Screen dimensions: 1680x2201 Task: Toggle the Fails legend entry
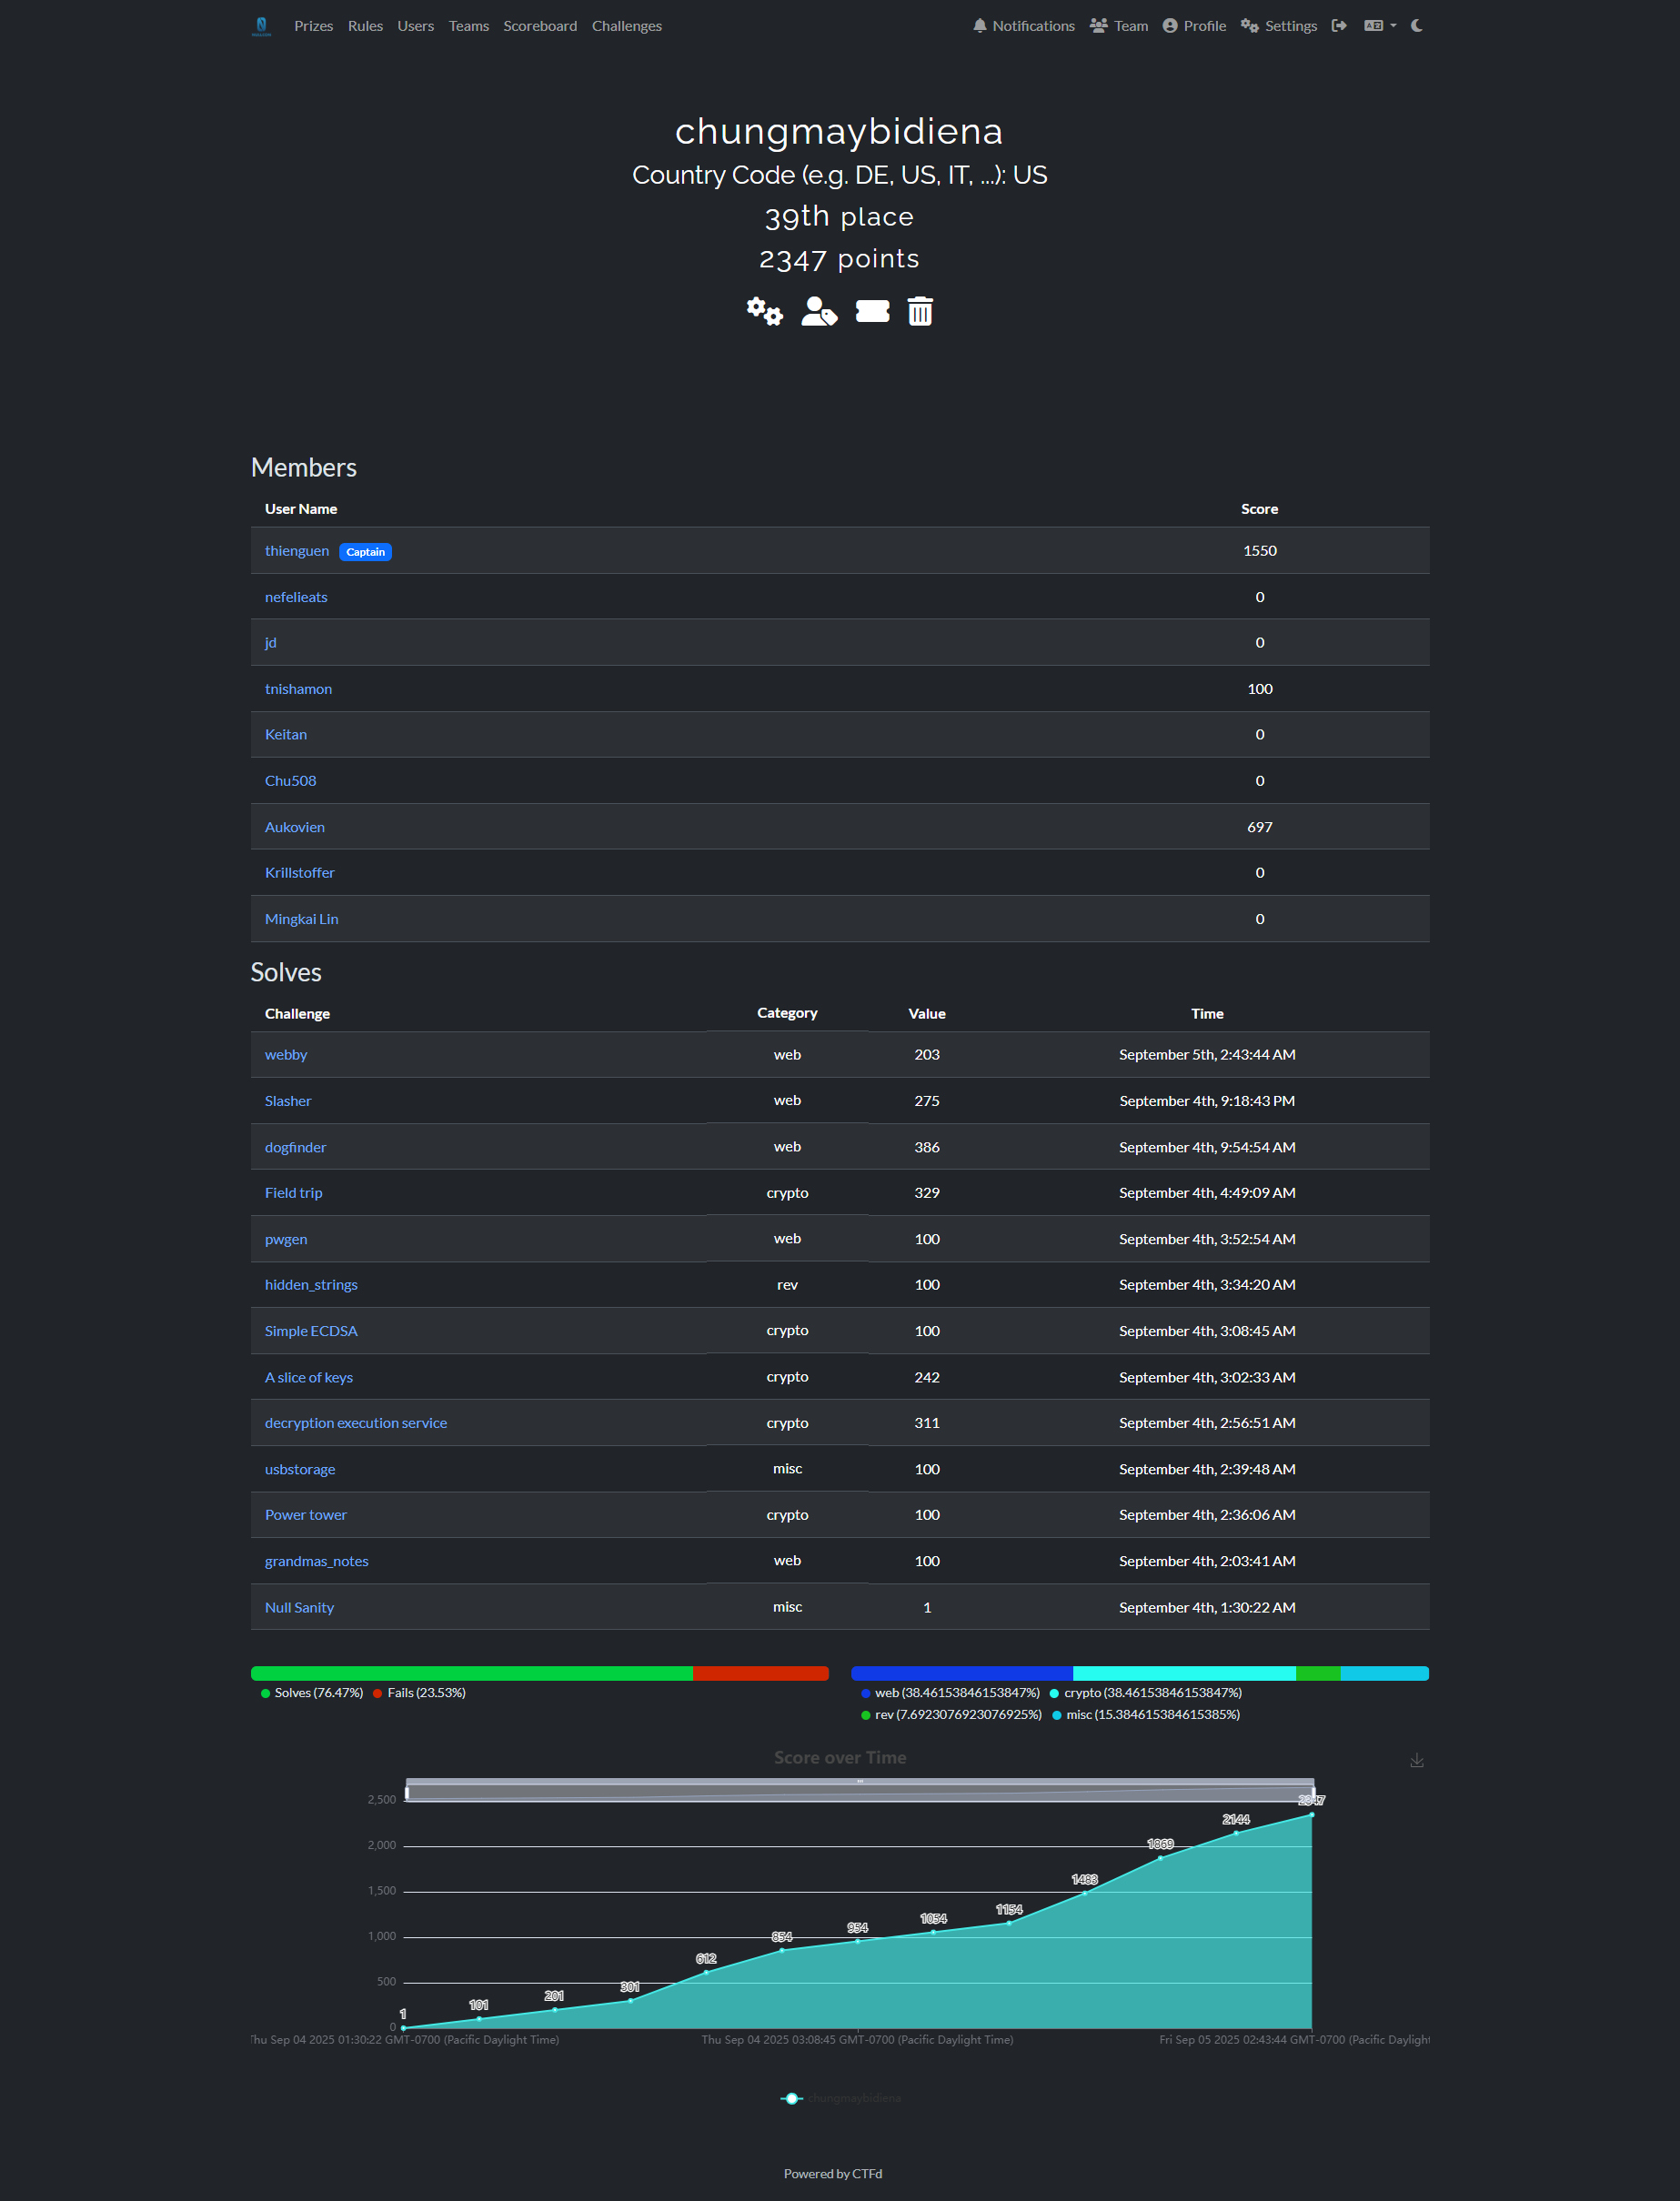[419, 1693]
